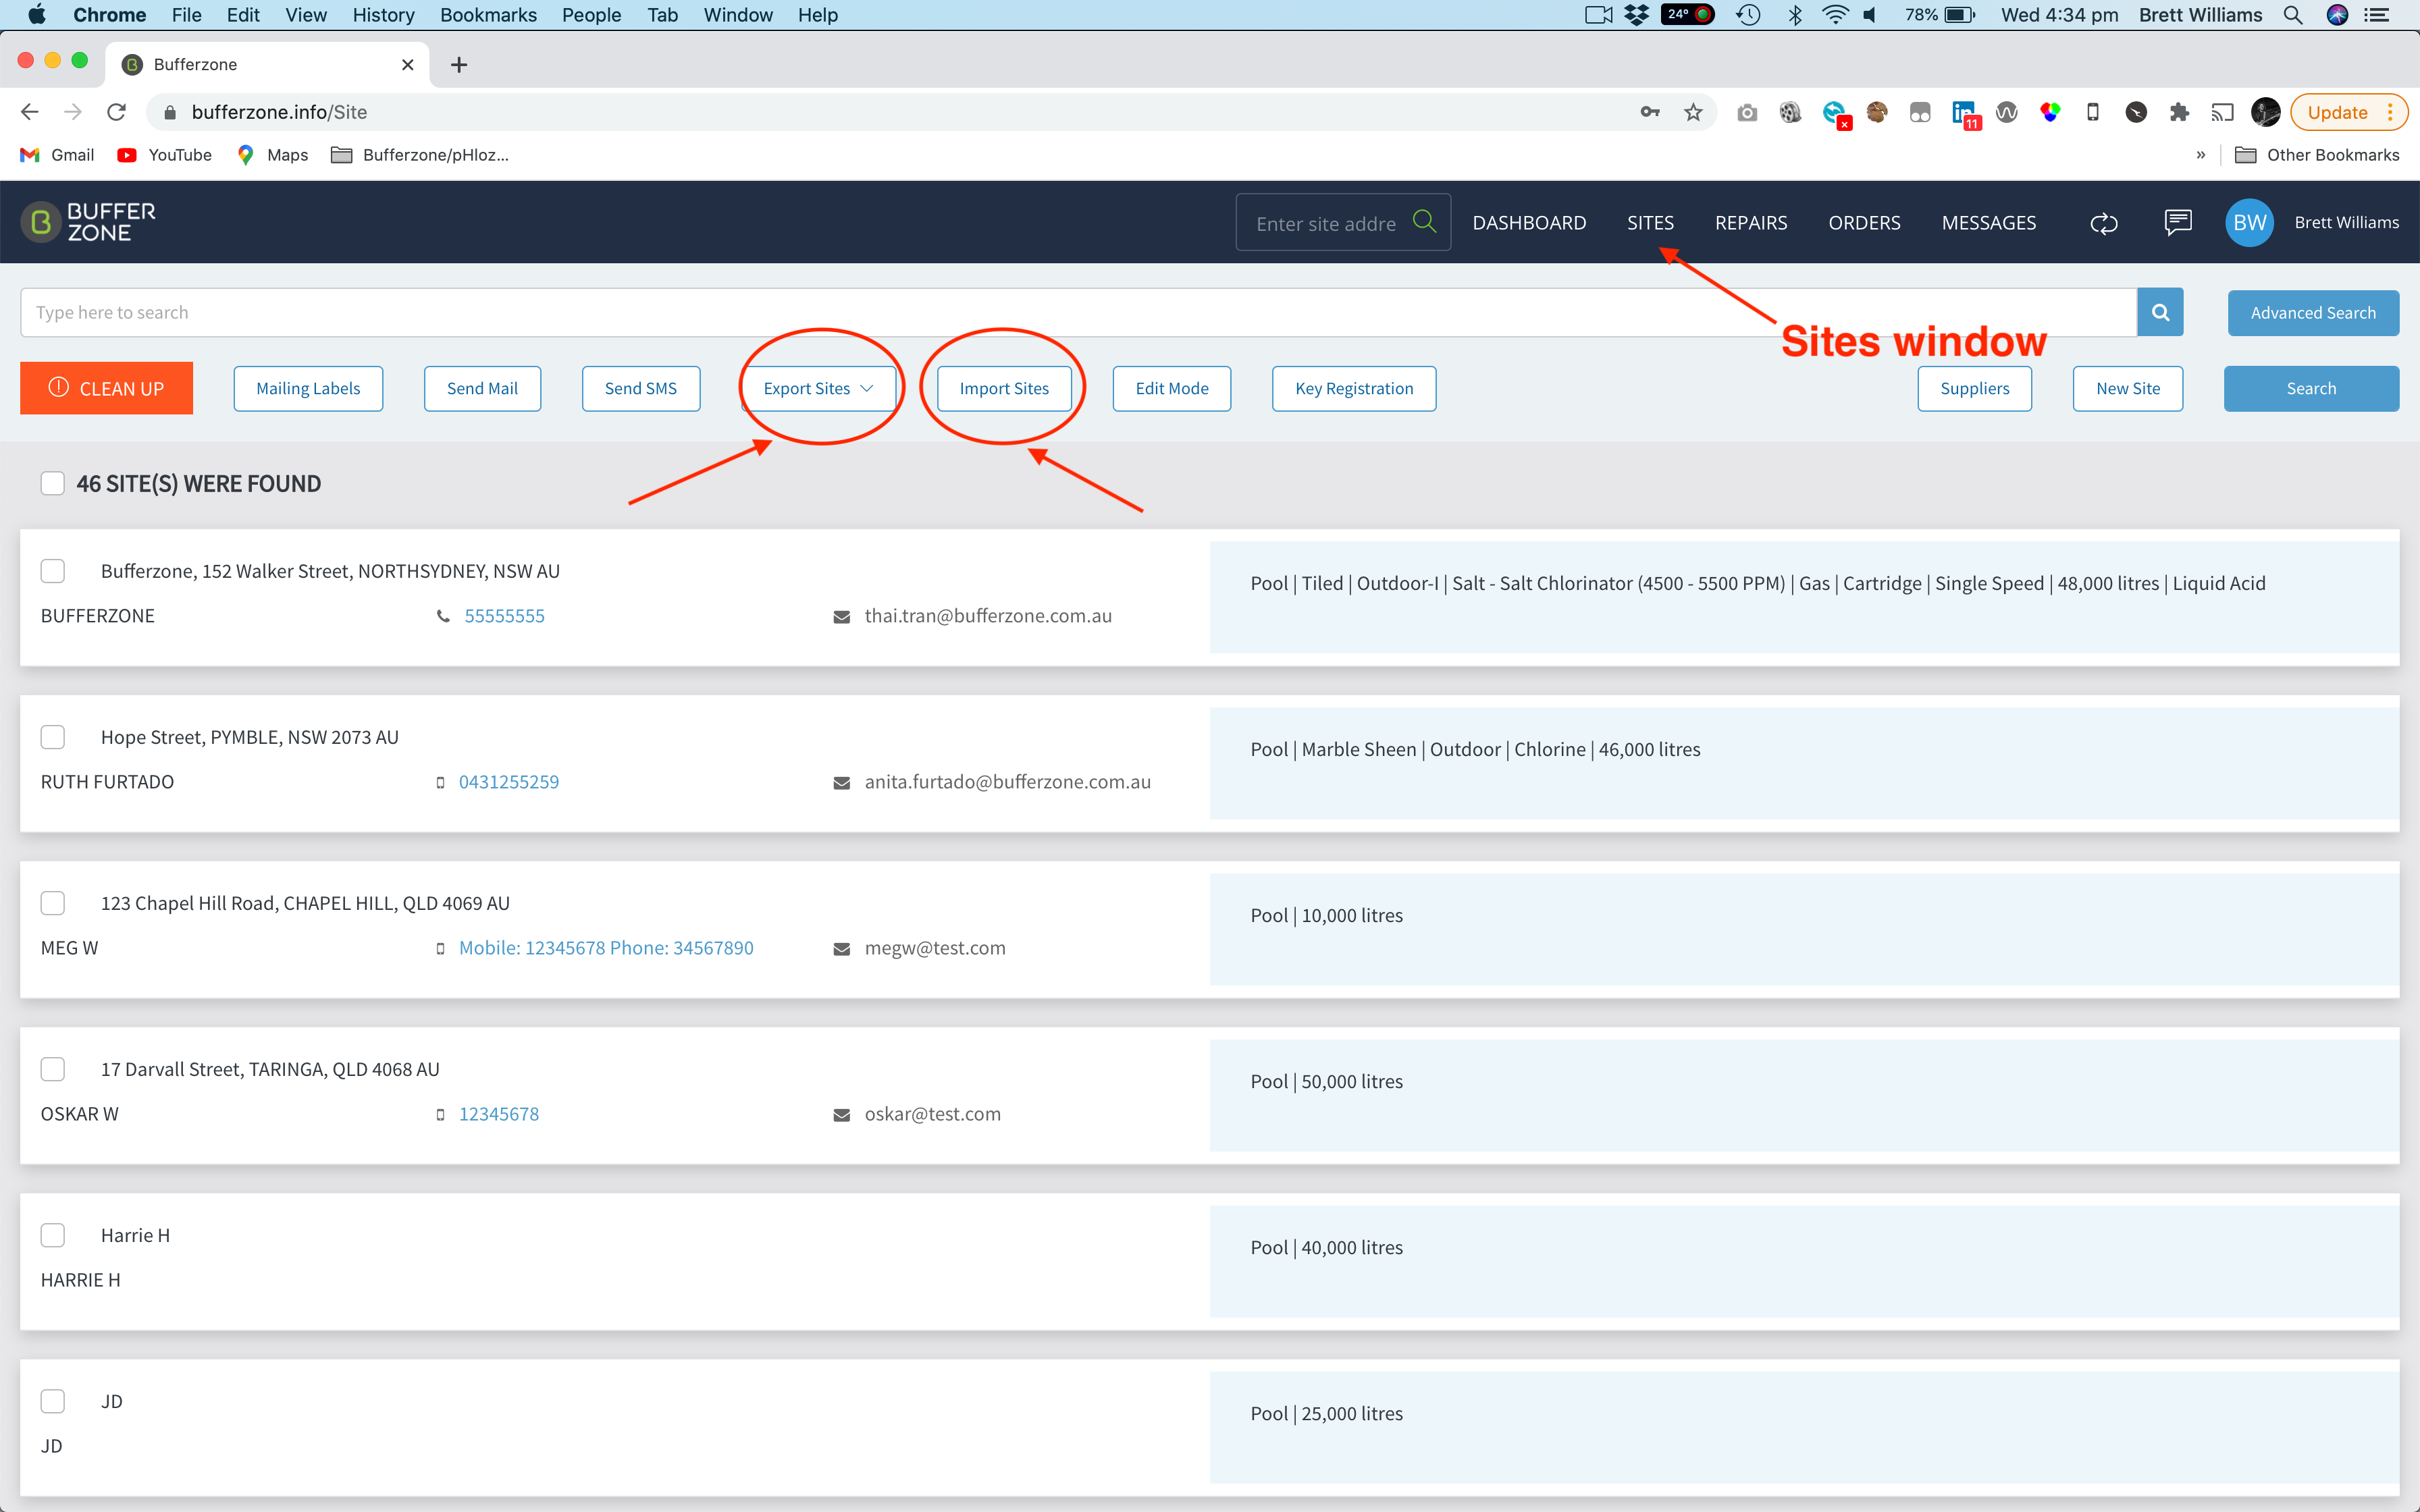The width and height of the screenshot is (2420, 1512).
Task: Open the sync refresh icon in header
Action: [x=2104, y=223]
